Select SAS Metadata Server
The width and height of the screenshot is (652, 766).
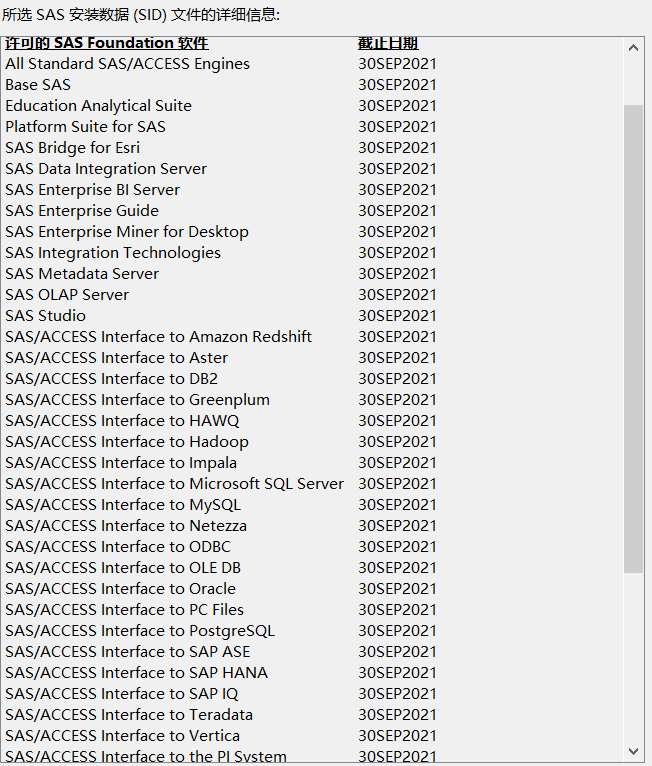82,274
